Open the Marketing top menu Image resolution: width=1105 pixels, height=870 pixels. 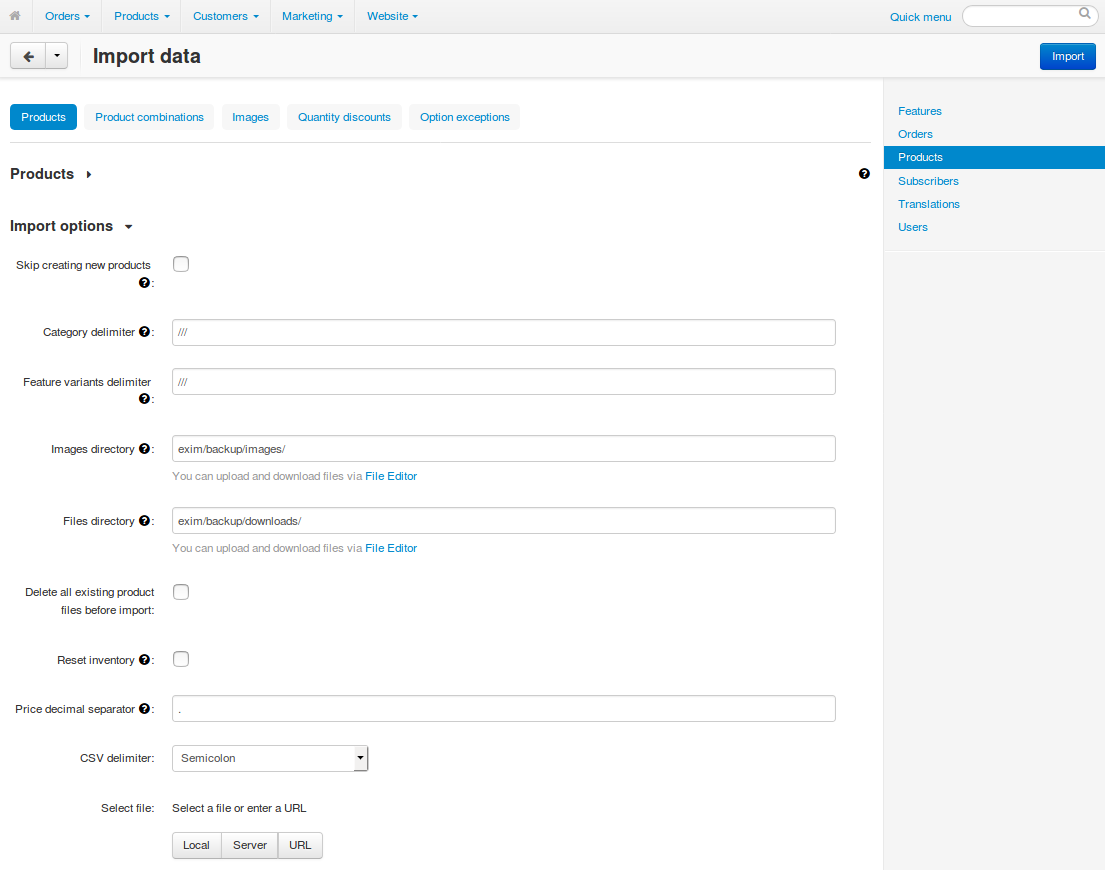point(312,16)
